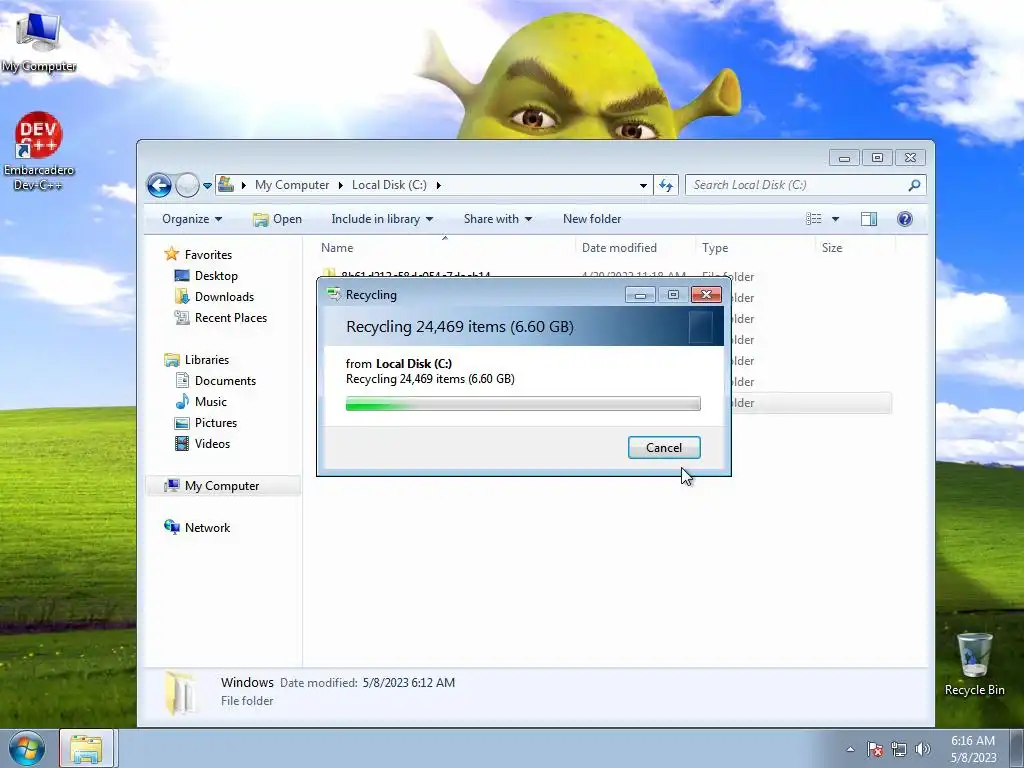Minimize the Recycling dialog

(x=640, y=295)
